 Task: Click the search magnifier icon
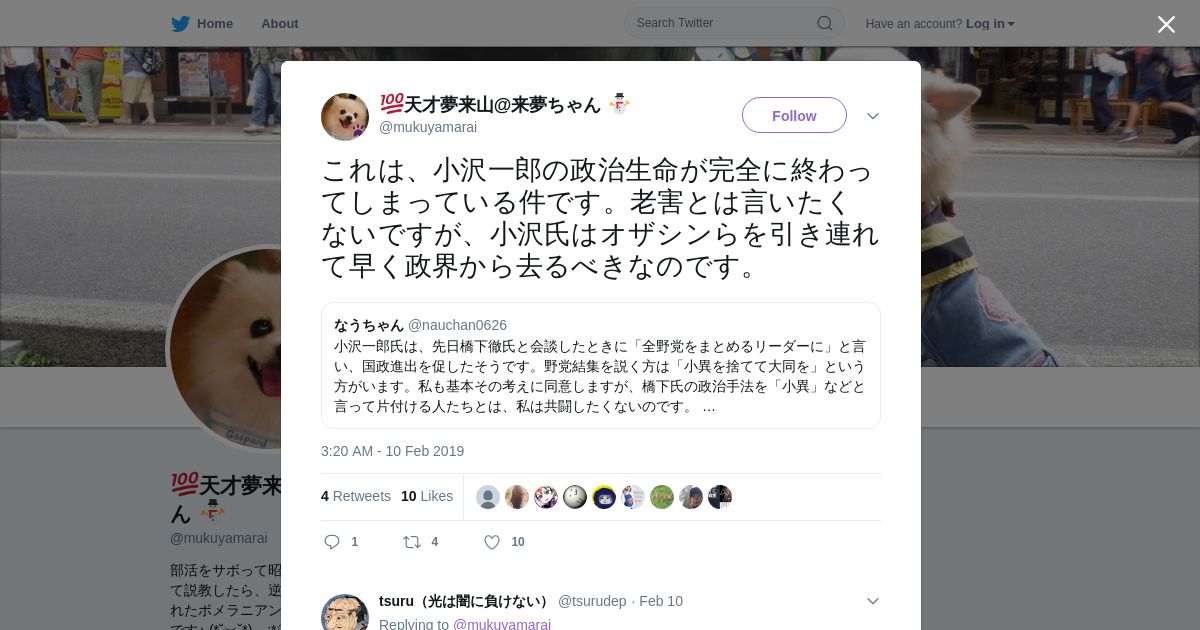pyautogui.click(x=825, y=23)
